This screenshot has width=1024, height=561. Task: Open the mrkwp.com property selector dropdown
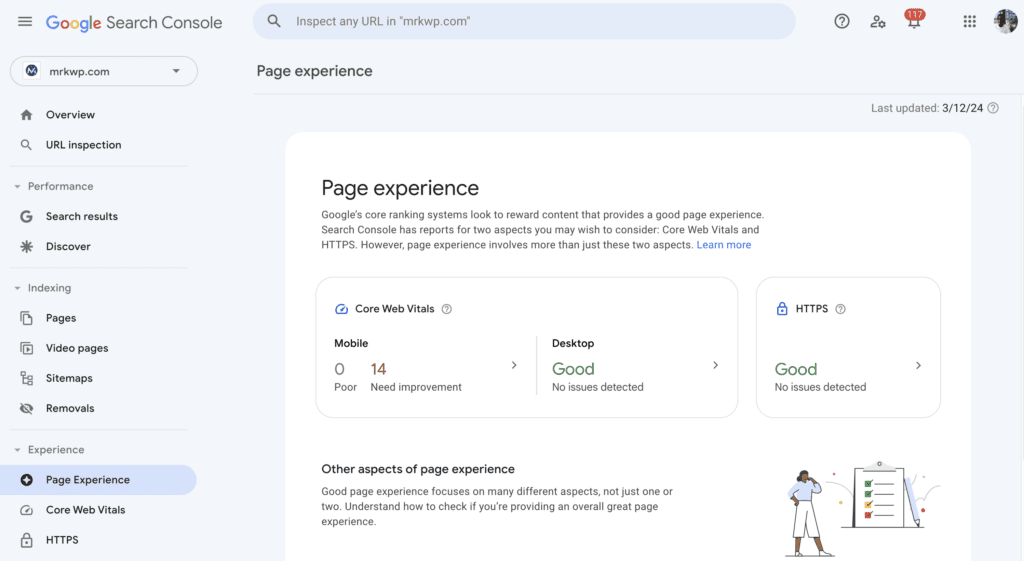pos(104,71)
